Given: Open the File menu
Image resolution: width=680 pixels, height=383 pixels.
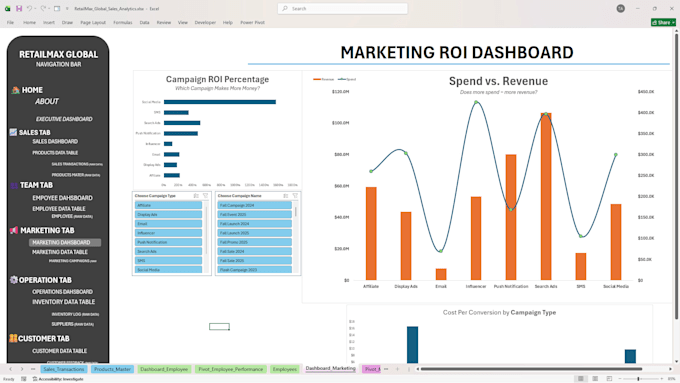Looking at the screenshot, I should 10,23.
